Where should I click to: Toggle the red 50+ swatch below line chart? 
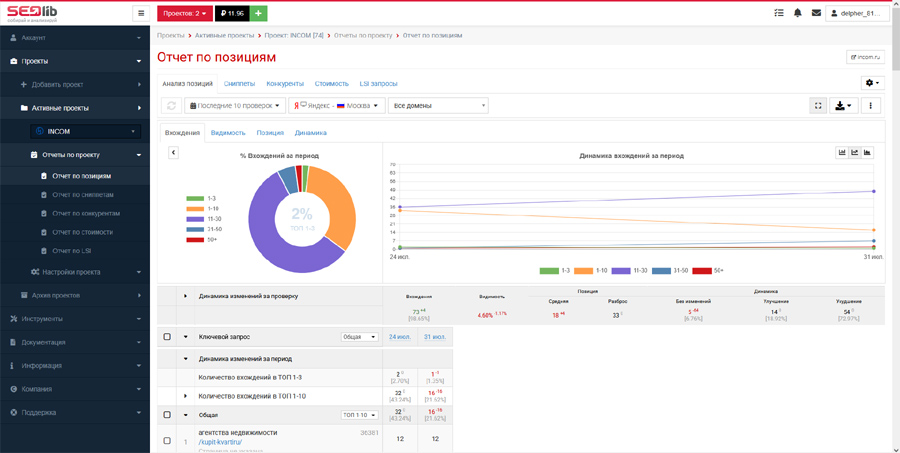[702, 270]
